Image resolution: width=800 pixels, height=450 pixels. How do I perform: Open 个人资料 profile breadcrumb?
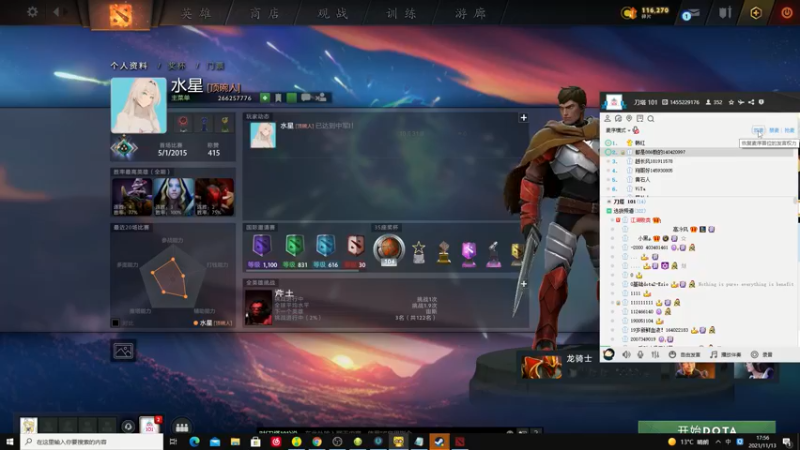(129, 66)
